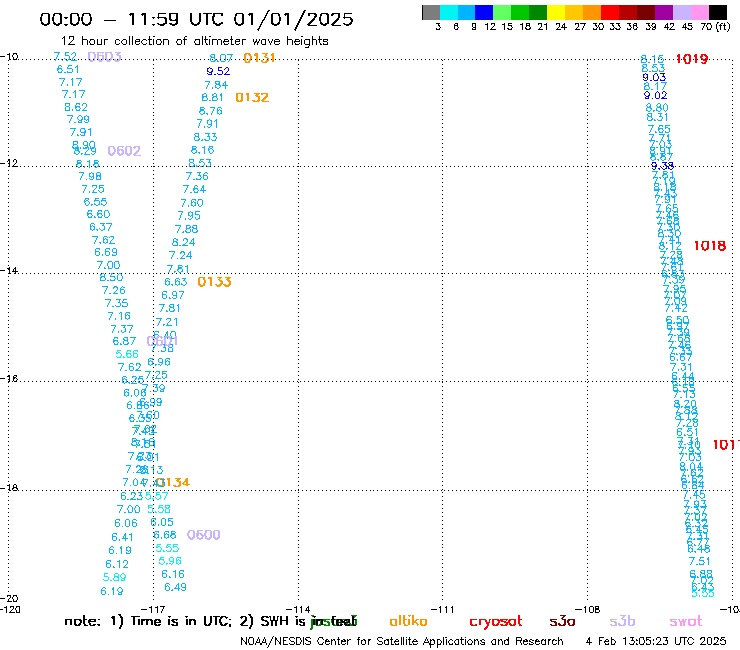This screenshot has height=650, width=740.
Task: Click the wave height value 7.88
Action: pos(186,229)
